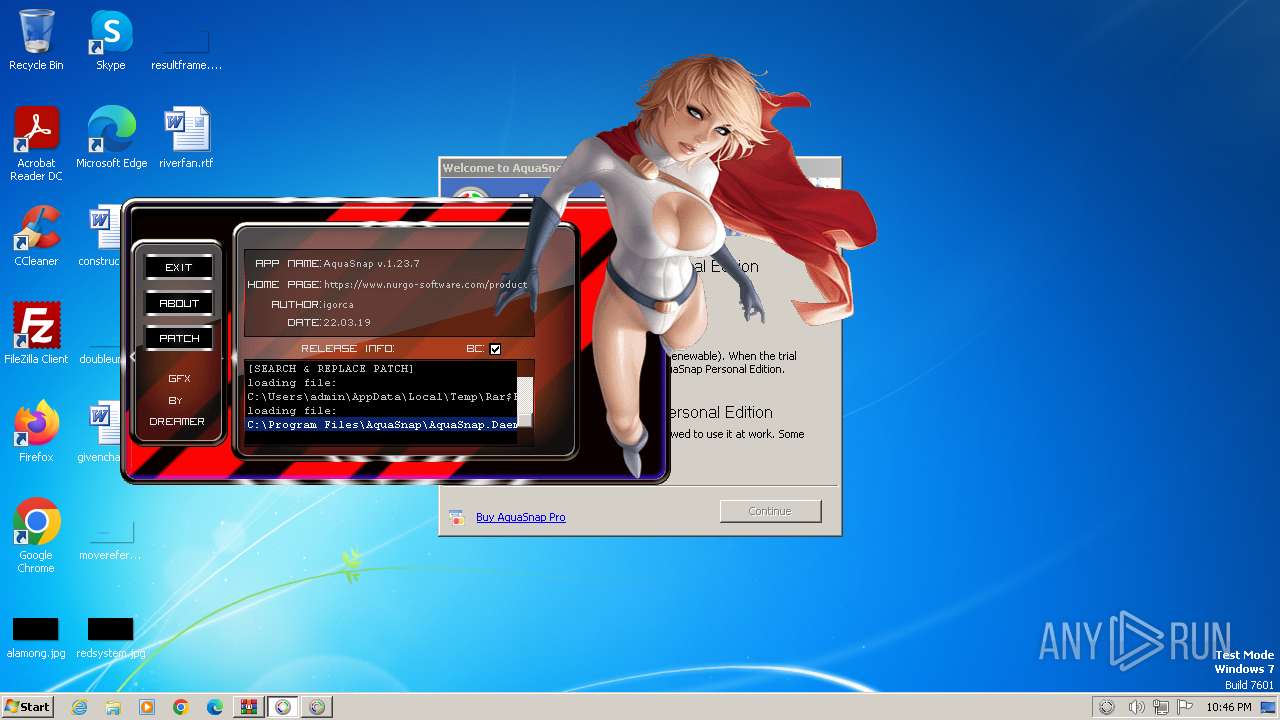
Task: Toggle the BC checkbox
Action: 495,349
